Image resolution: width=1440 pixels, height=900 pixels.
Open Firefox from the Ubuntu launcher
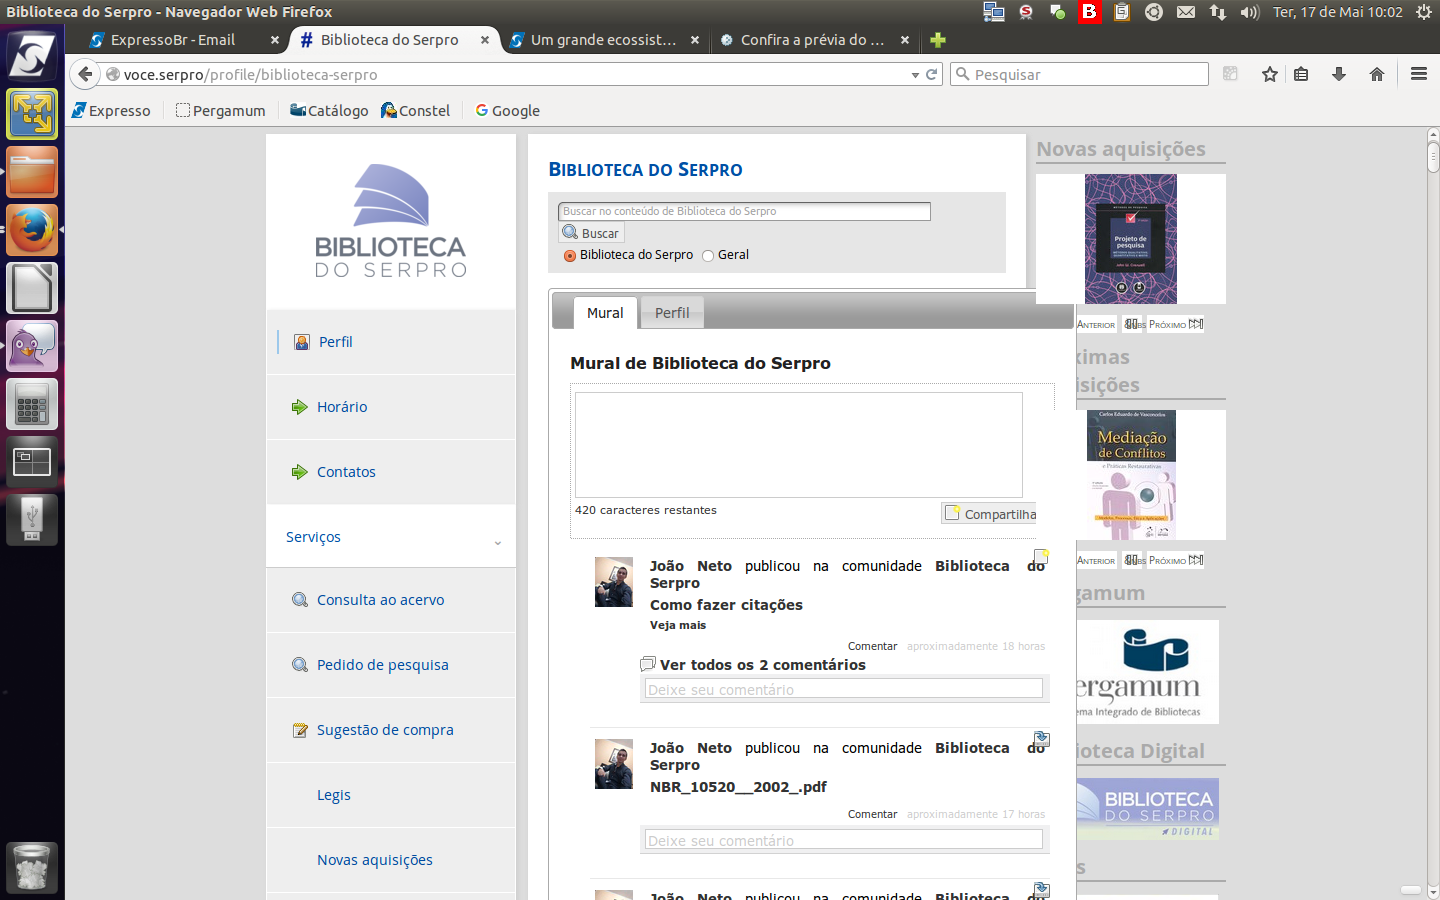coord(32,230)
